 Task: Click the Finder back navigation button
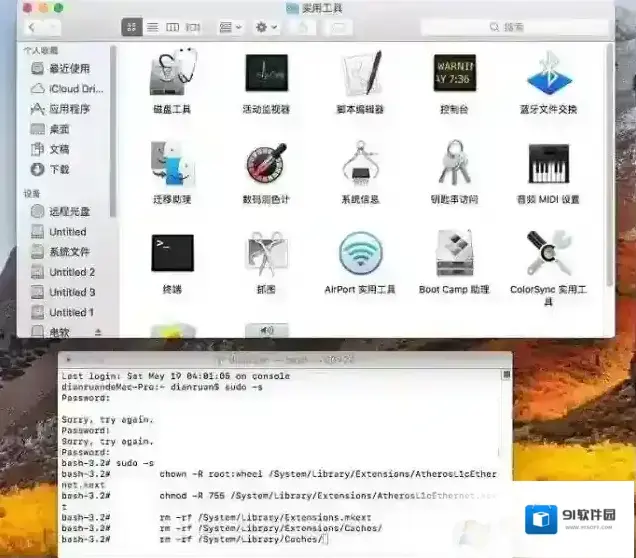point(32,27)
